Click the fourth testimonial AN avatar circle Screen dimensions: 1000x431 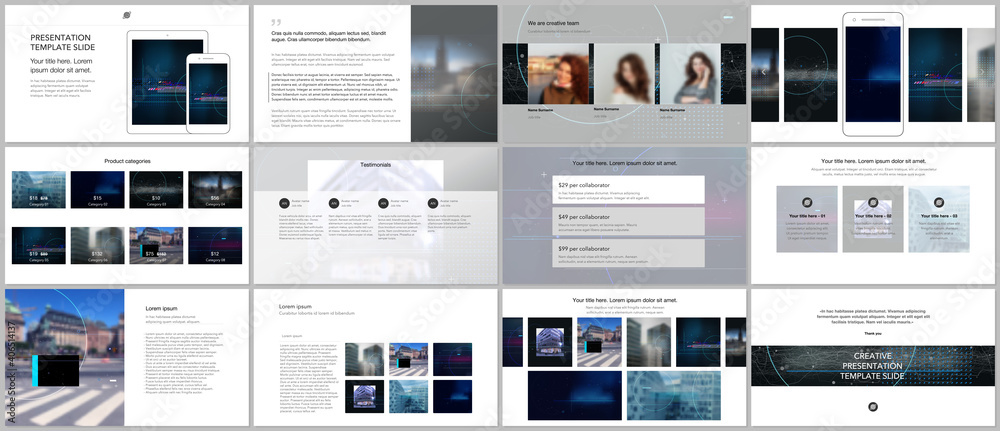[x=433, y=203]
